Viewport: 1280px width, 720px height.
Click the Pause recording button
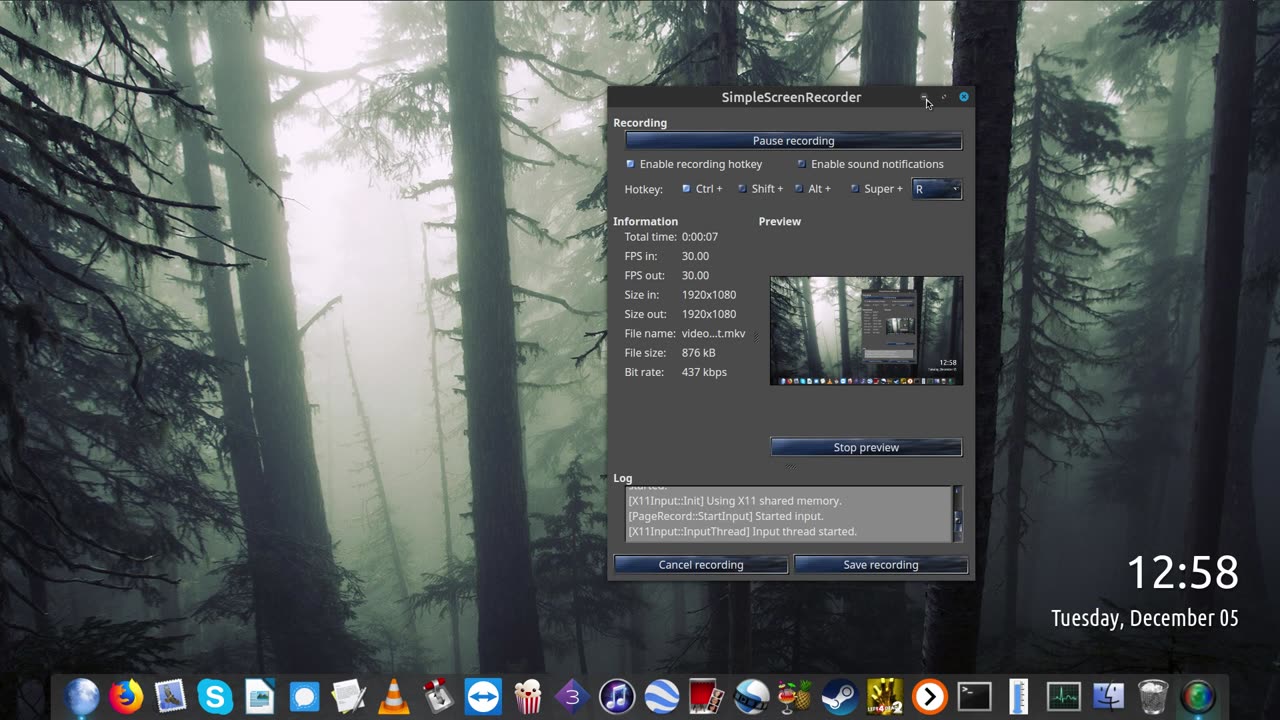(x=794, y=141)
